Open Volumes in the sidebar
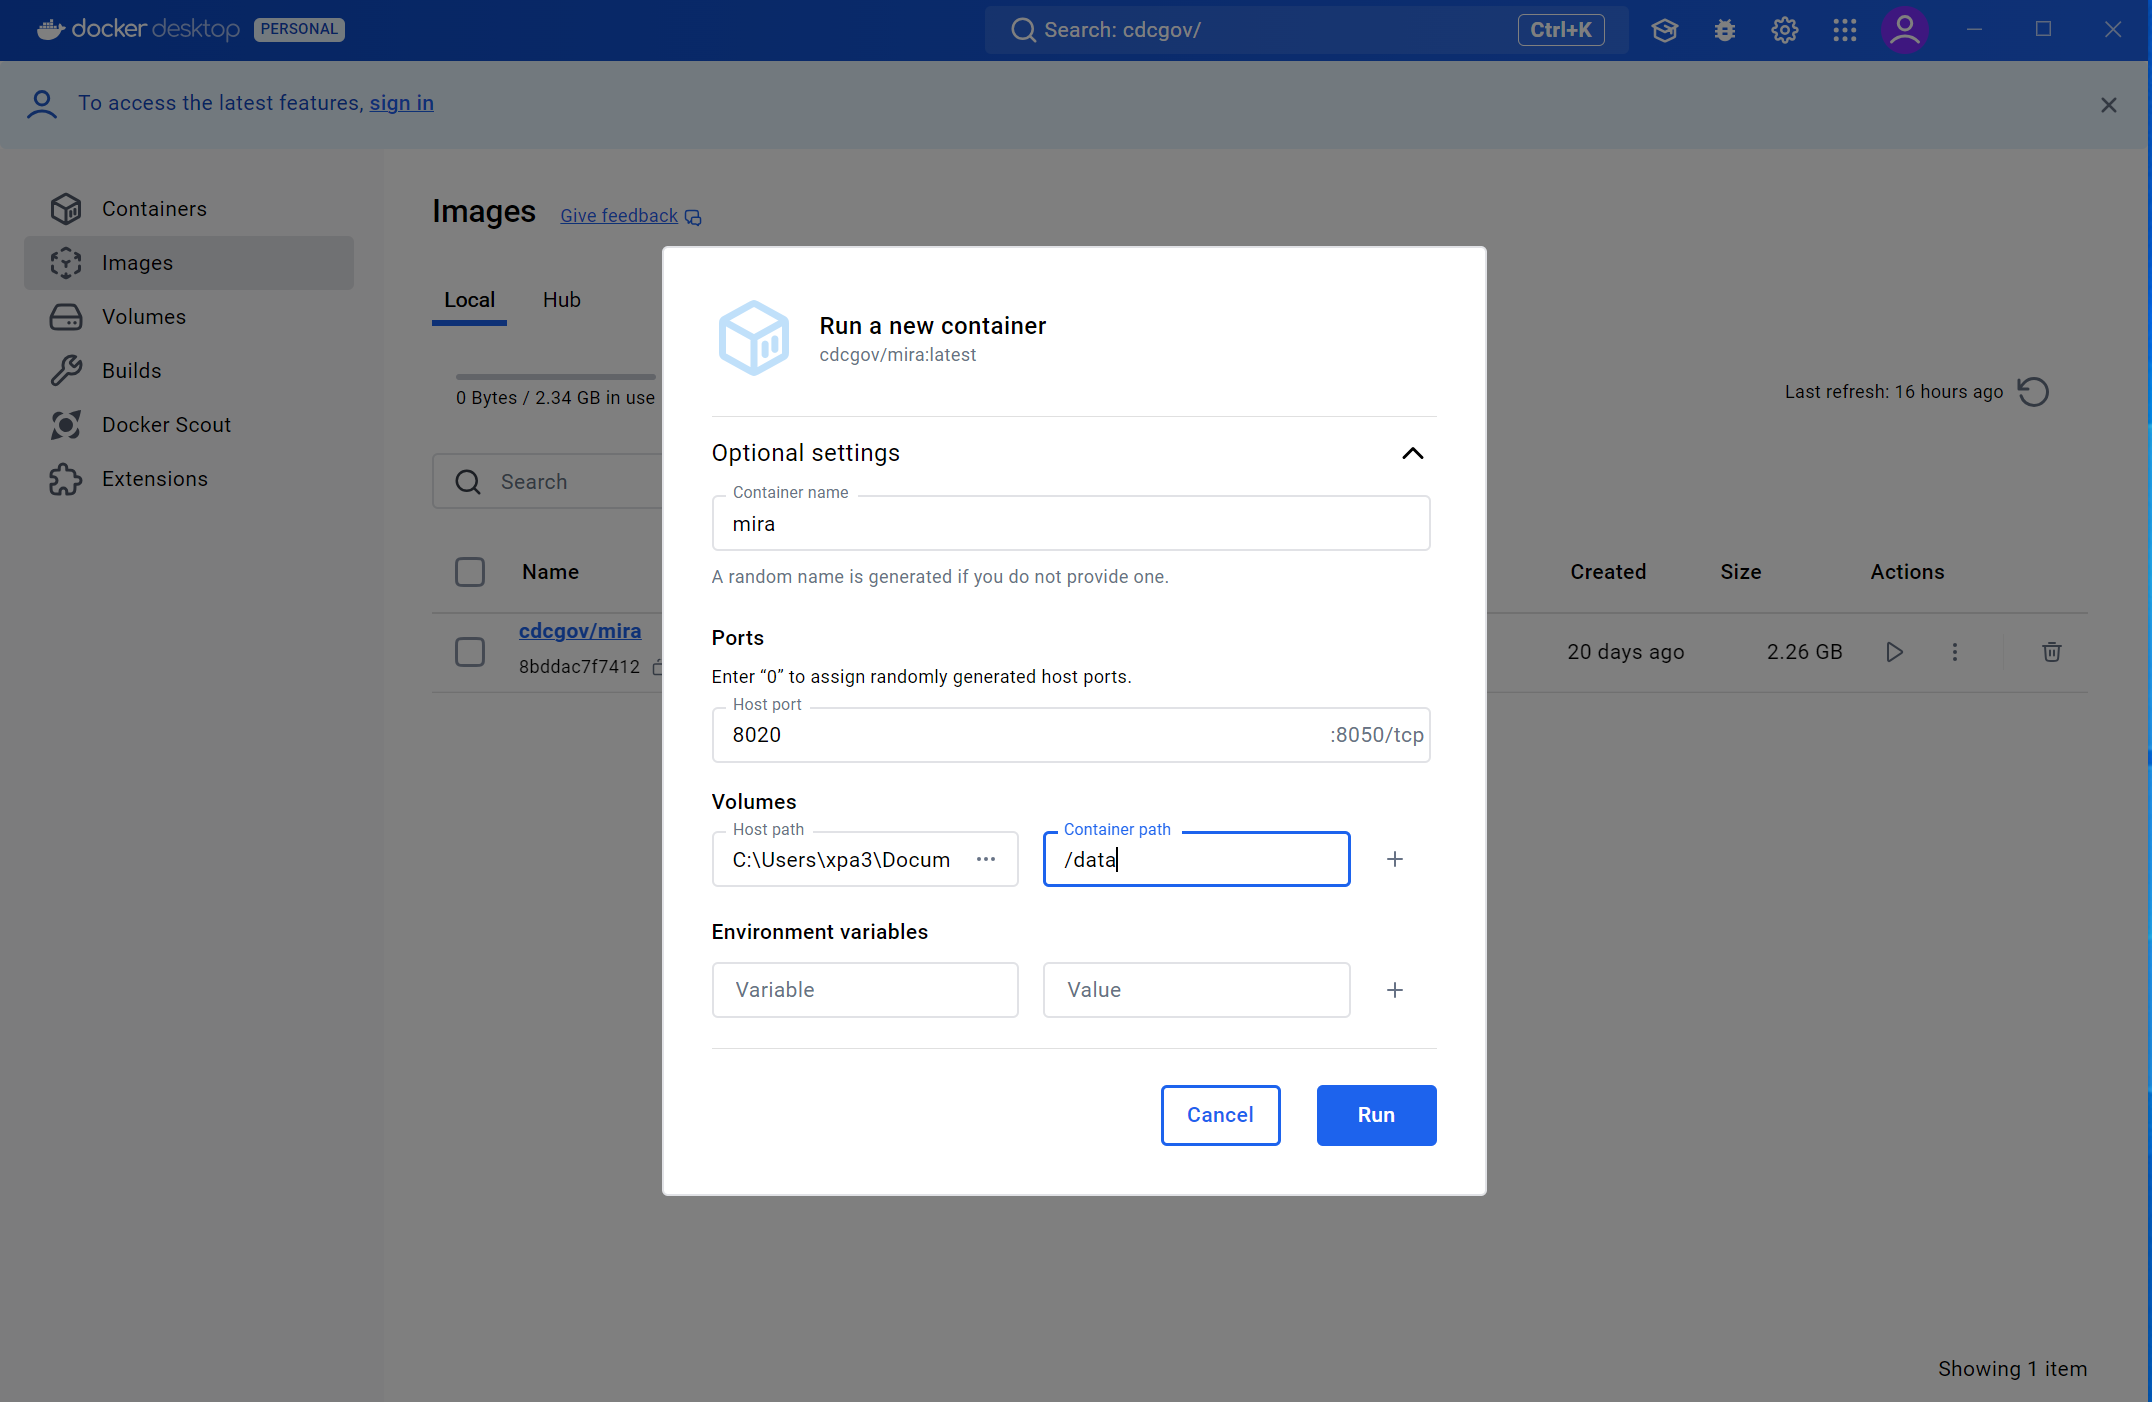This screenshot has width=2152, height=1402. 189,317
